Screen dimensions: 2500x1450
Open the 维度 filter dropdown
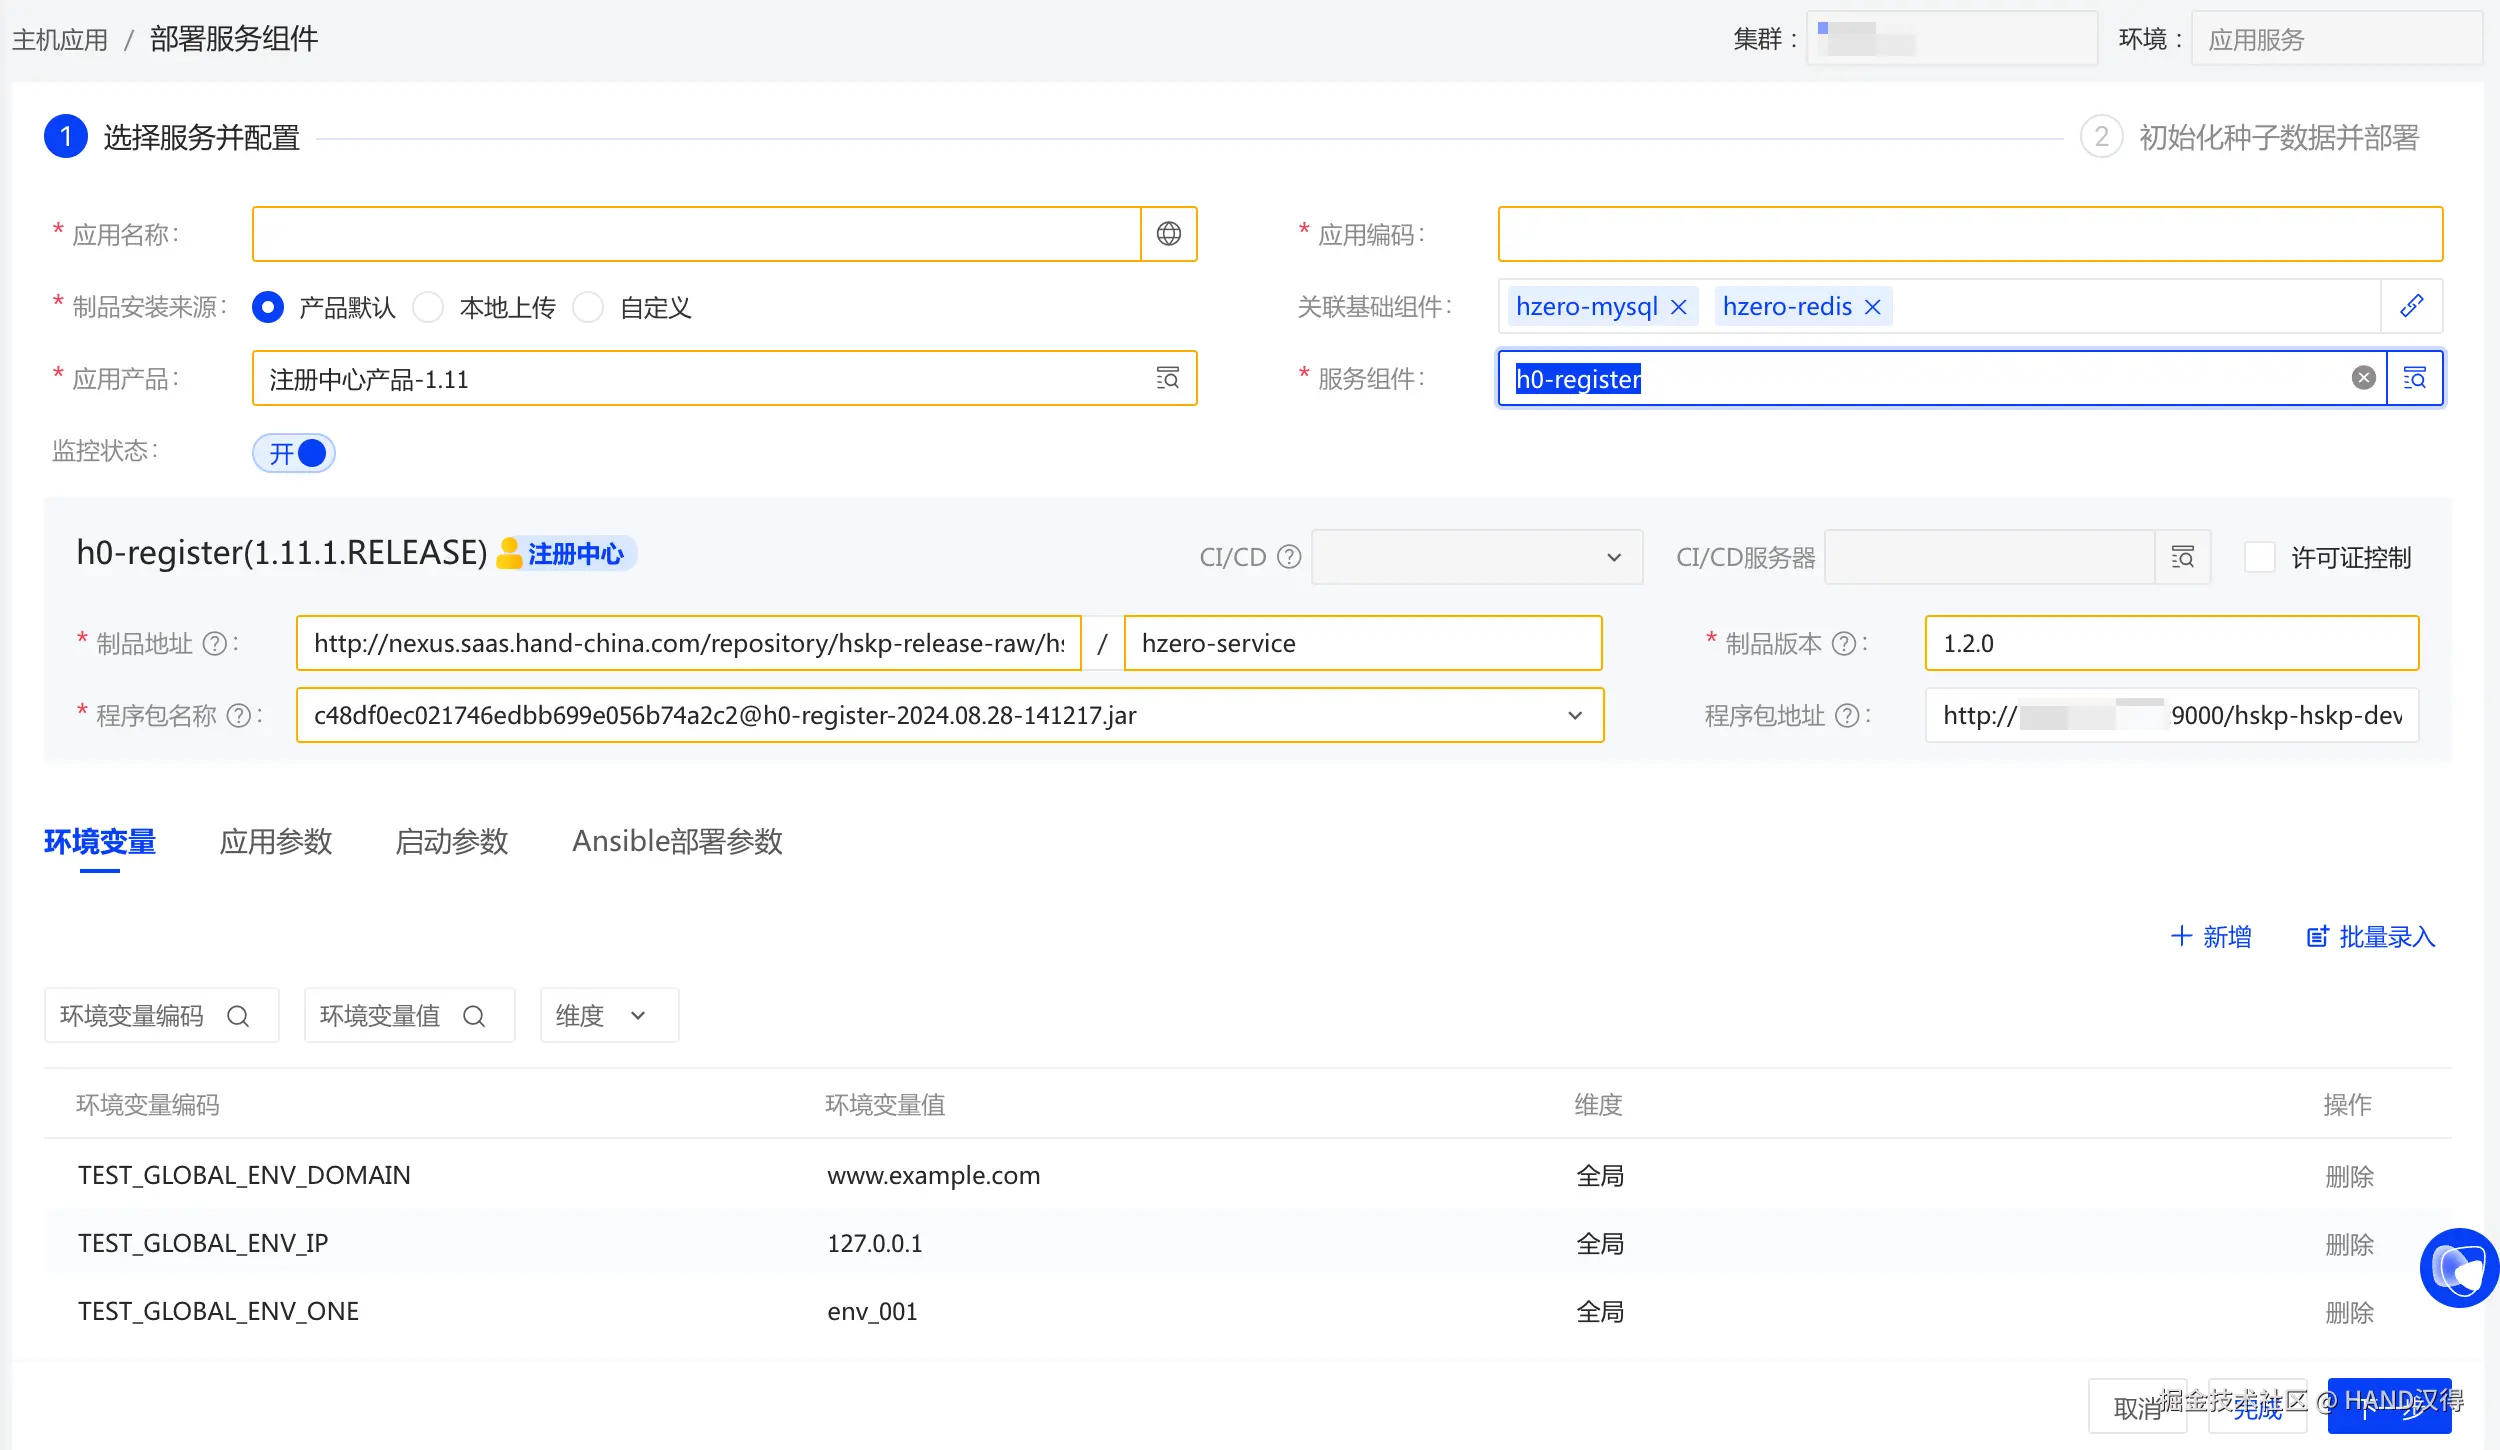pos(608,1016)
